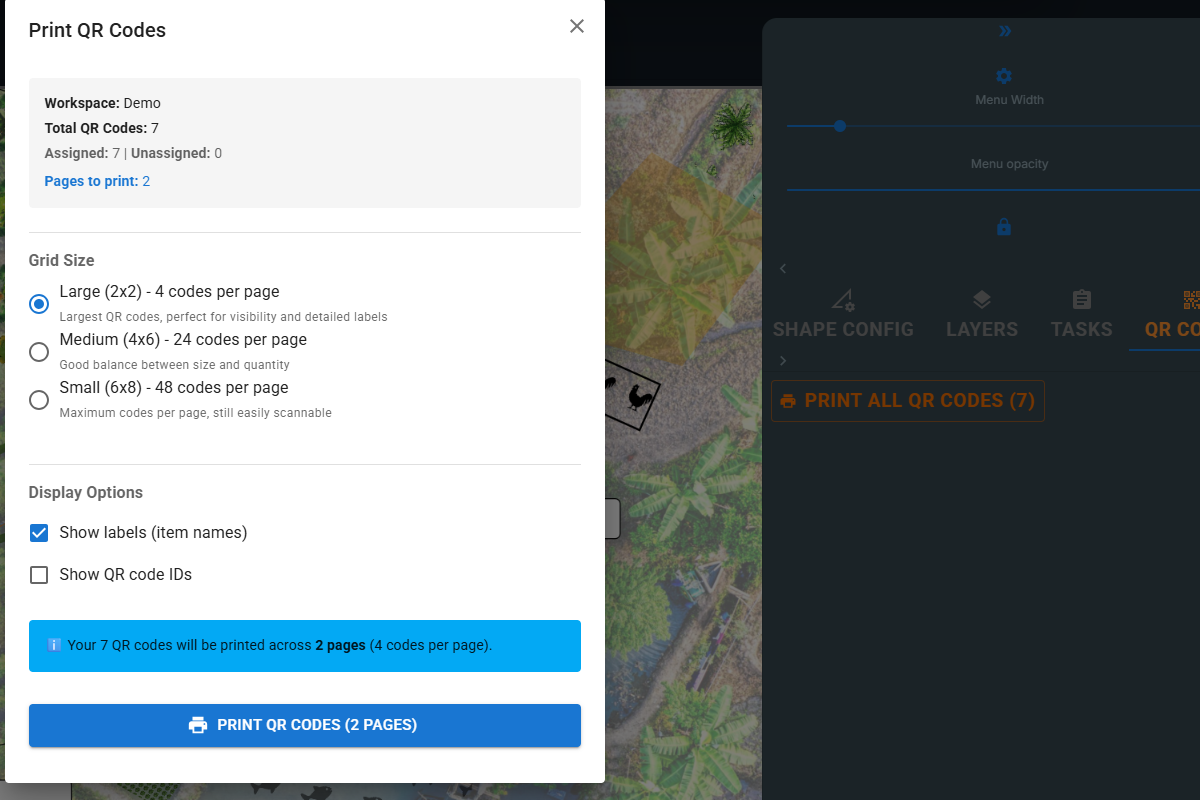Click the left chevron above SHAPE CONFIG
The image size is (1200, 800).
[782, 268]
